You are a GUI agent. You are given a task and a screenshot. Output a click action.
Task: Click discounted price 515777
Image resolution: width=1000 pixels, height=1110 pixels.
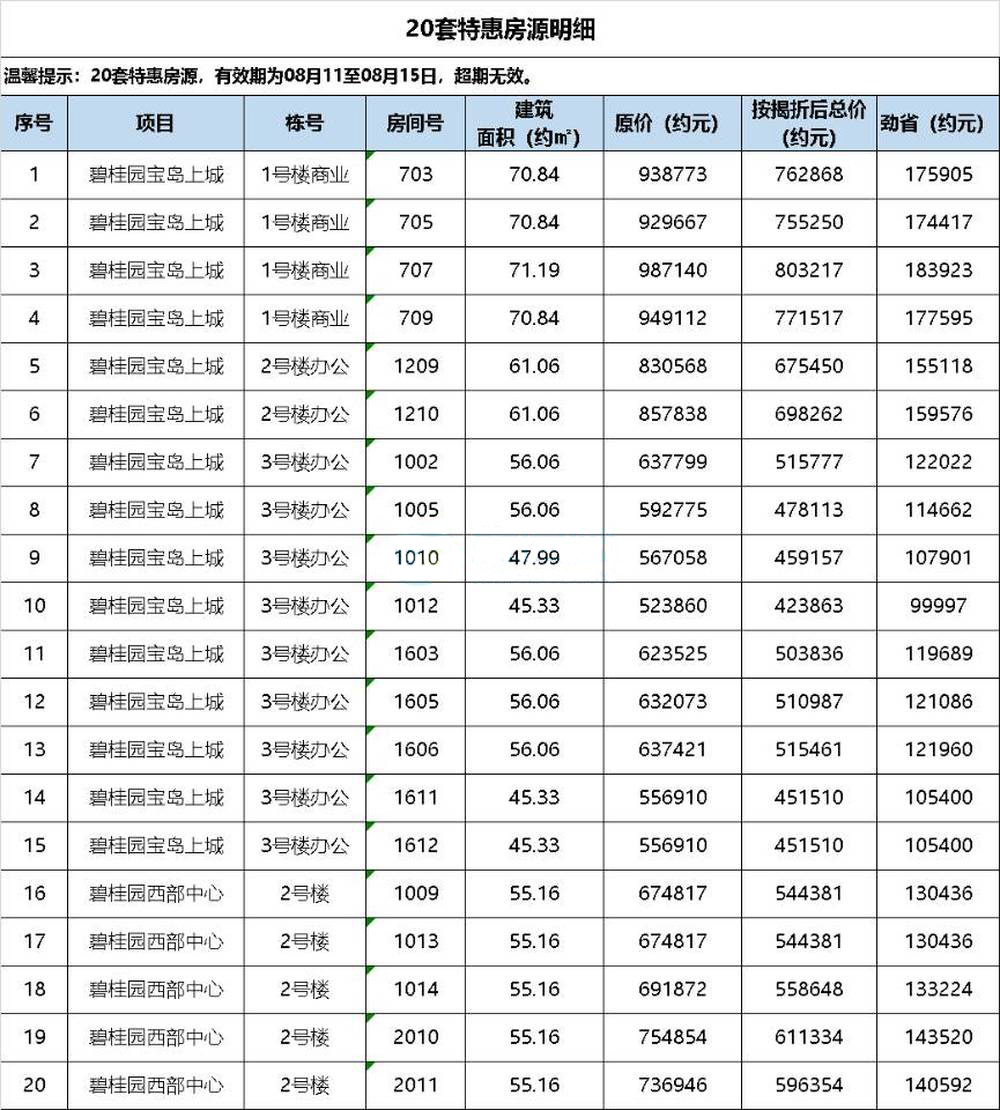[x=809, y=462]
